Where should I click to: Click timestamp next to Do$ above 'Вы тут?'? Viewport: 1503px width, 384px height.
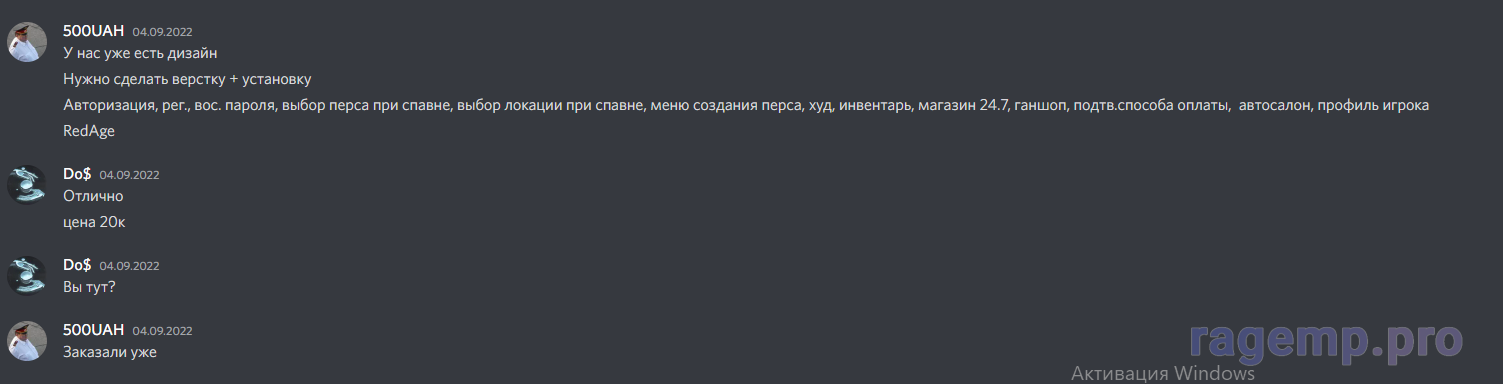click(x=129, y=266)
